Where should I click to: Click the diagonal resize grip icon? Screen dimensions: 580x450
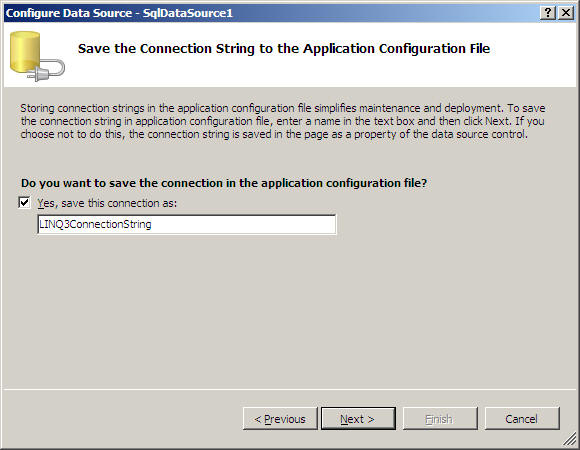pyautogui.click(x=570, y=439)
